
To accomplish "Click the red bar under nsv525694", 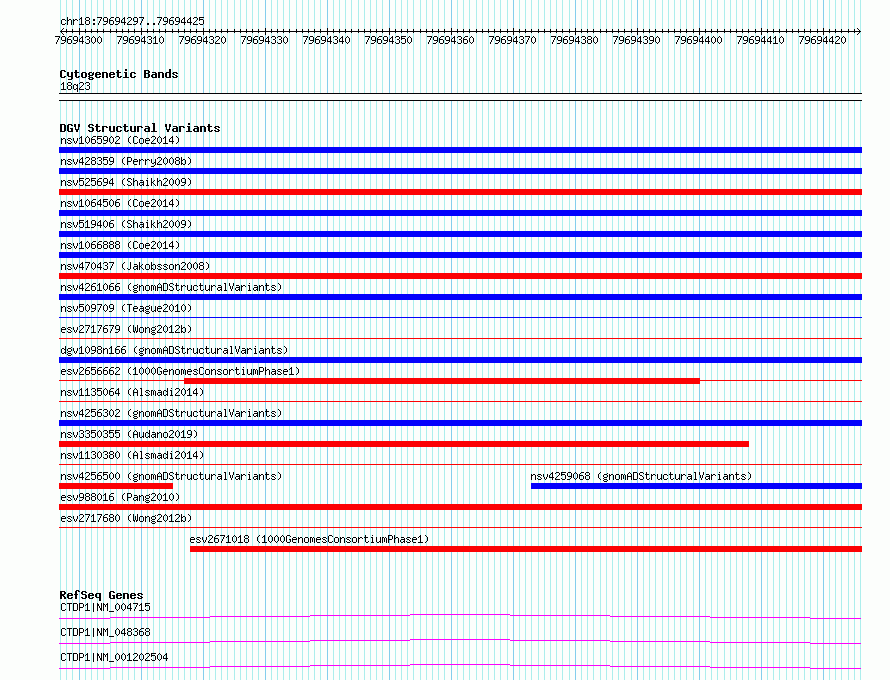I will [x=460, y=192].
